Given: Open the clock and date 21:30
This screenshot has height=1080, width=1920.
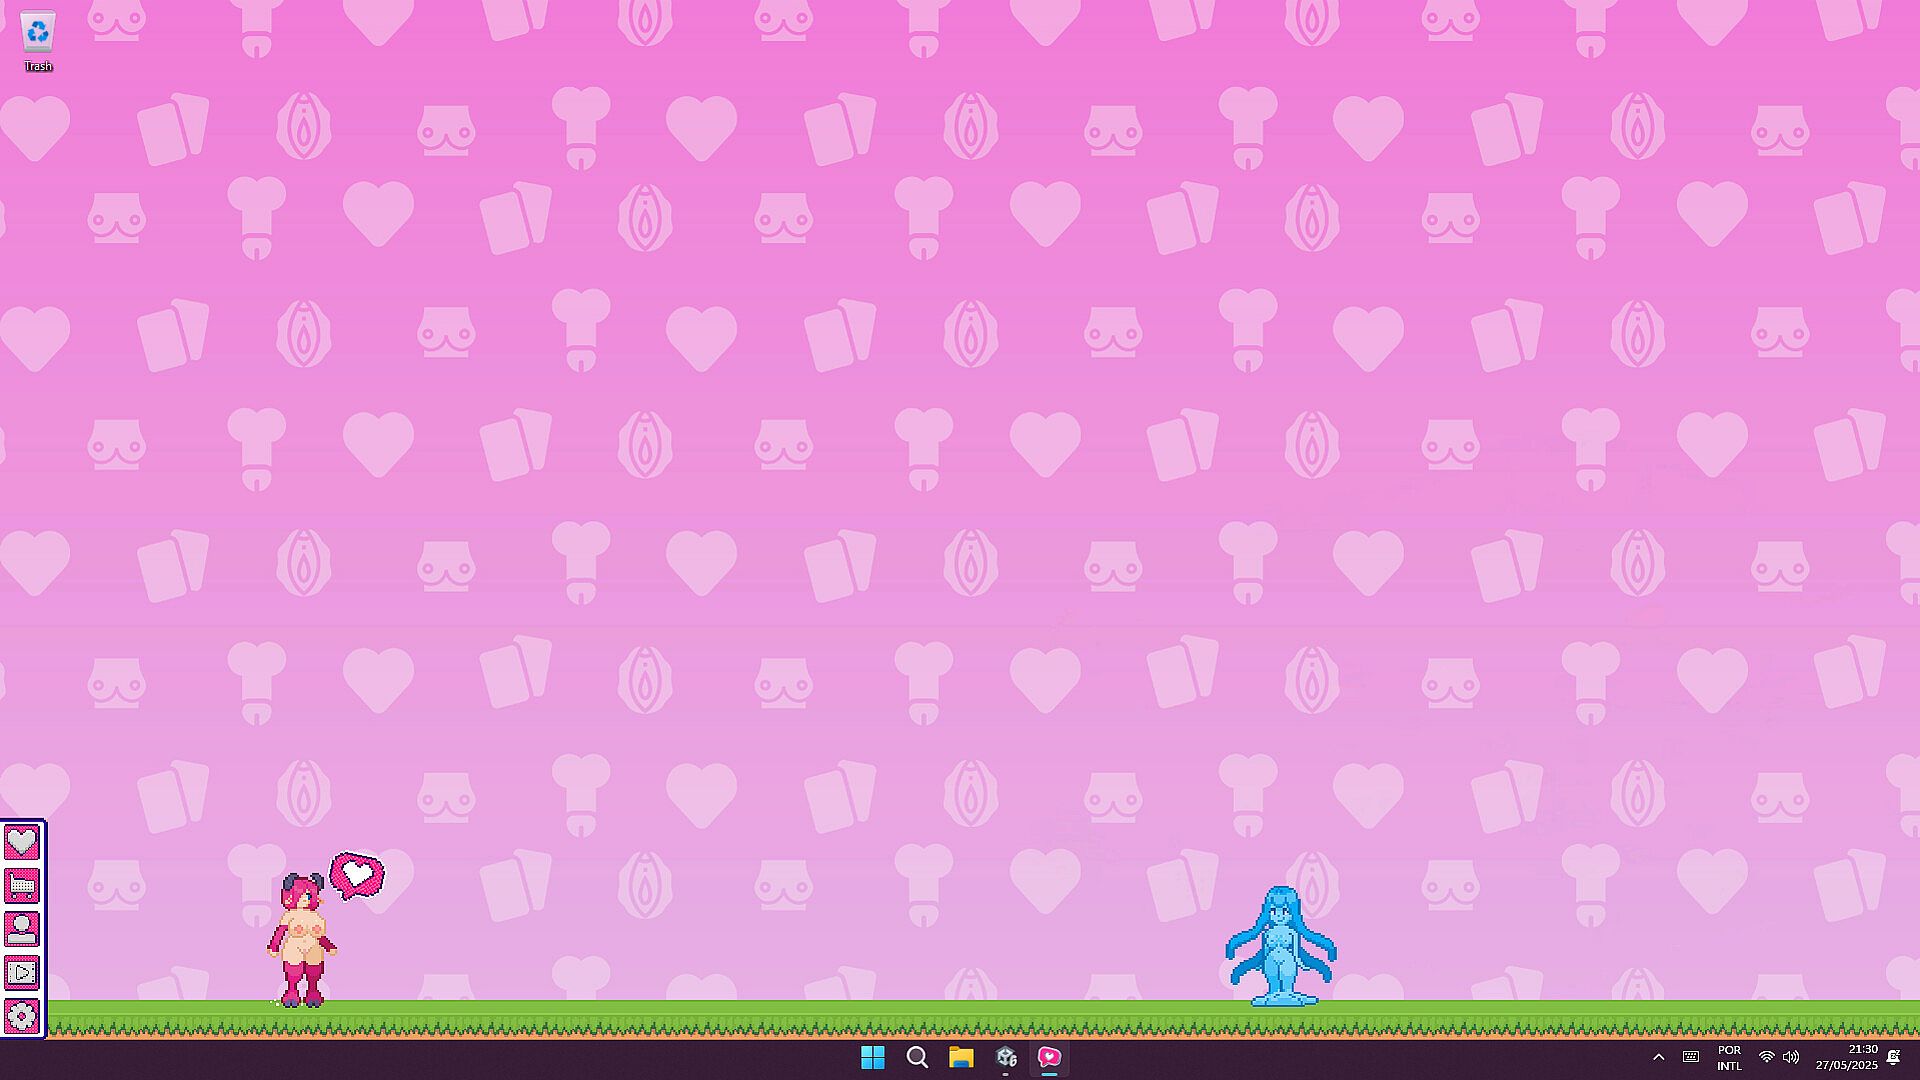Looking at the screenshot, I should 1847,1058.
